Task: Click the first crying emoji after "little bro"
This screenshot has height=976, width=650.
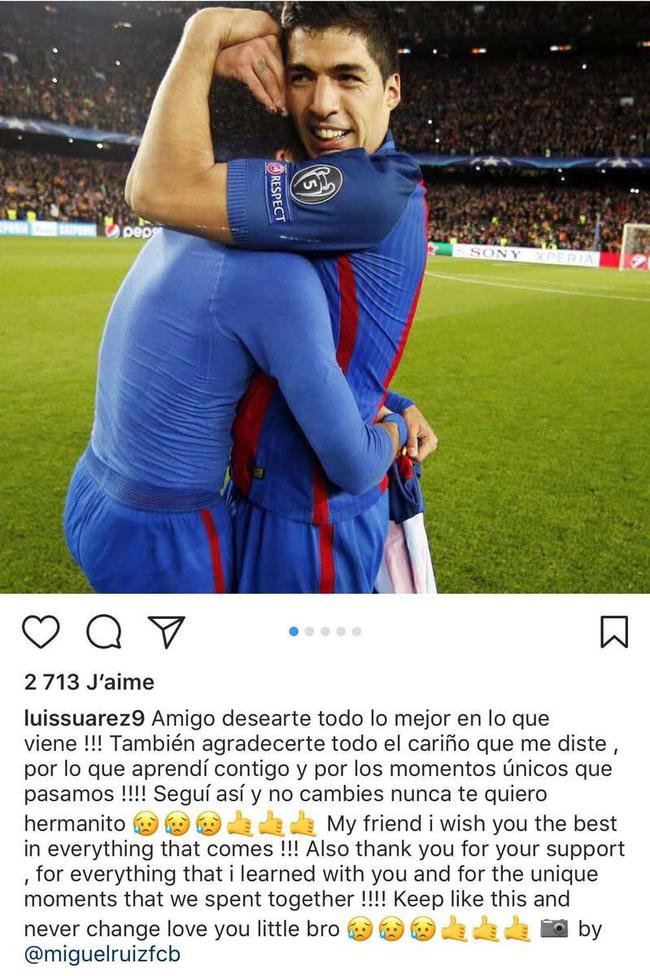Action: (360, 929)
